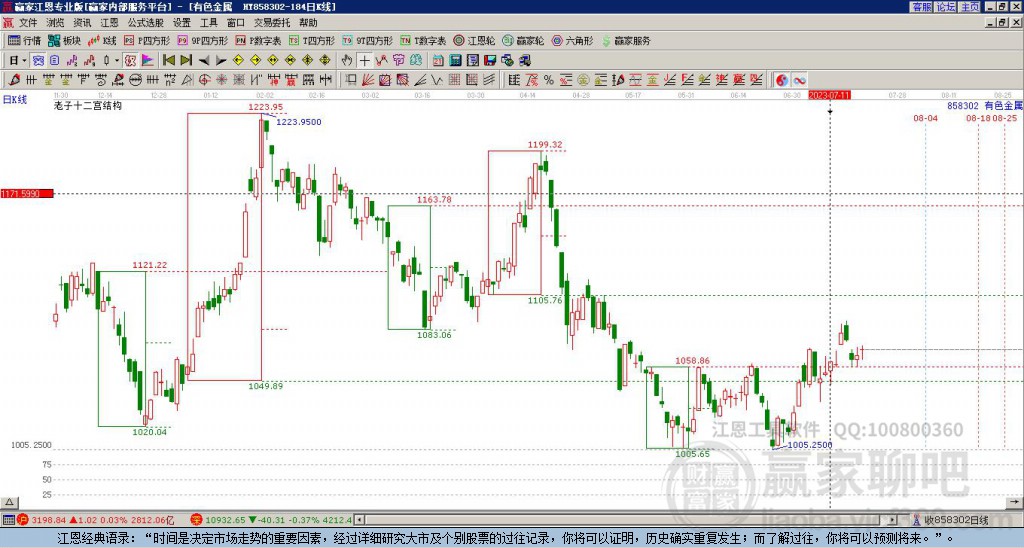The height and width of the screenshot is (548, 1024).
Task: Select the zigzag wave line tool
Action: tap(437, 80)
